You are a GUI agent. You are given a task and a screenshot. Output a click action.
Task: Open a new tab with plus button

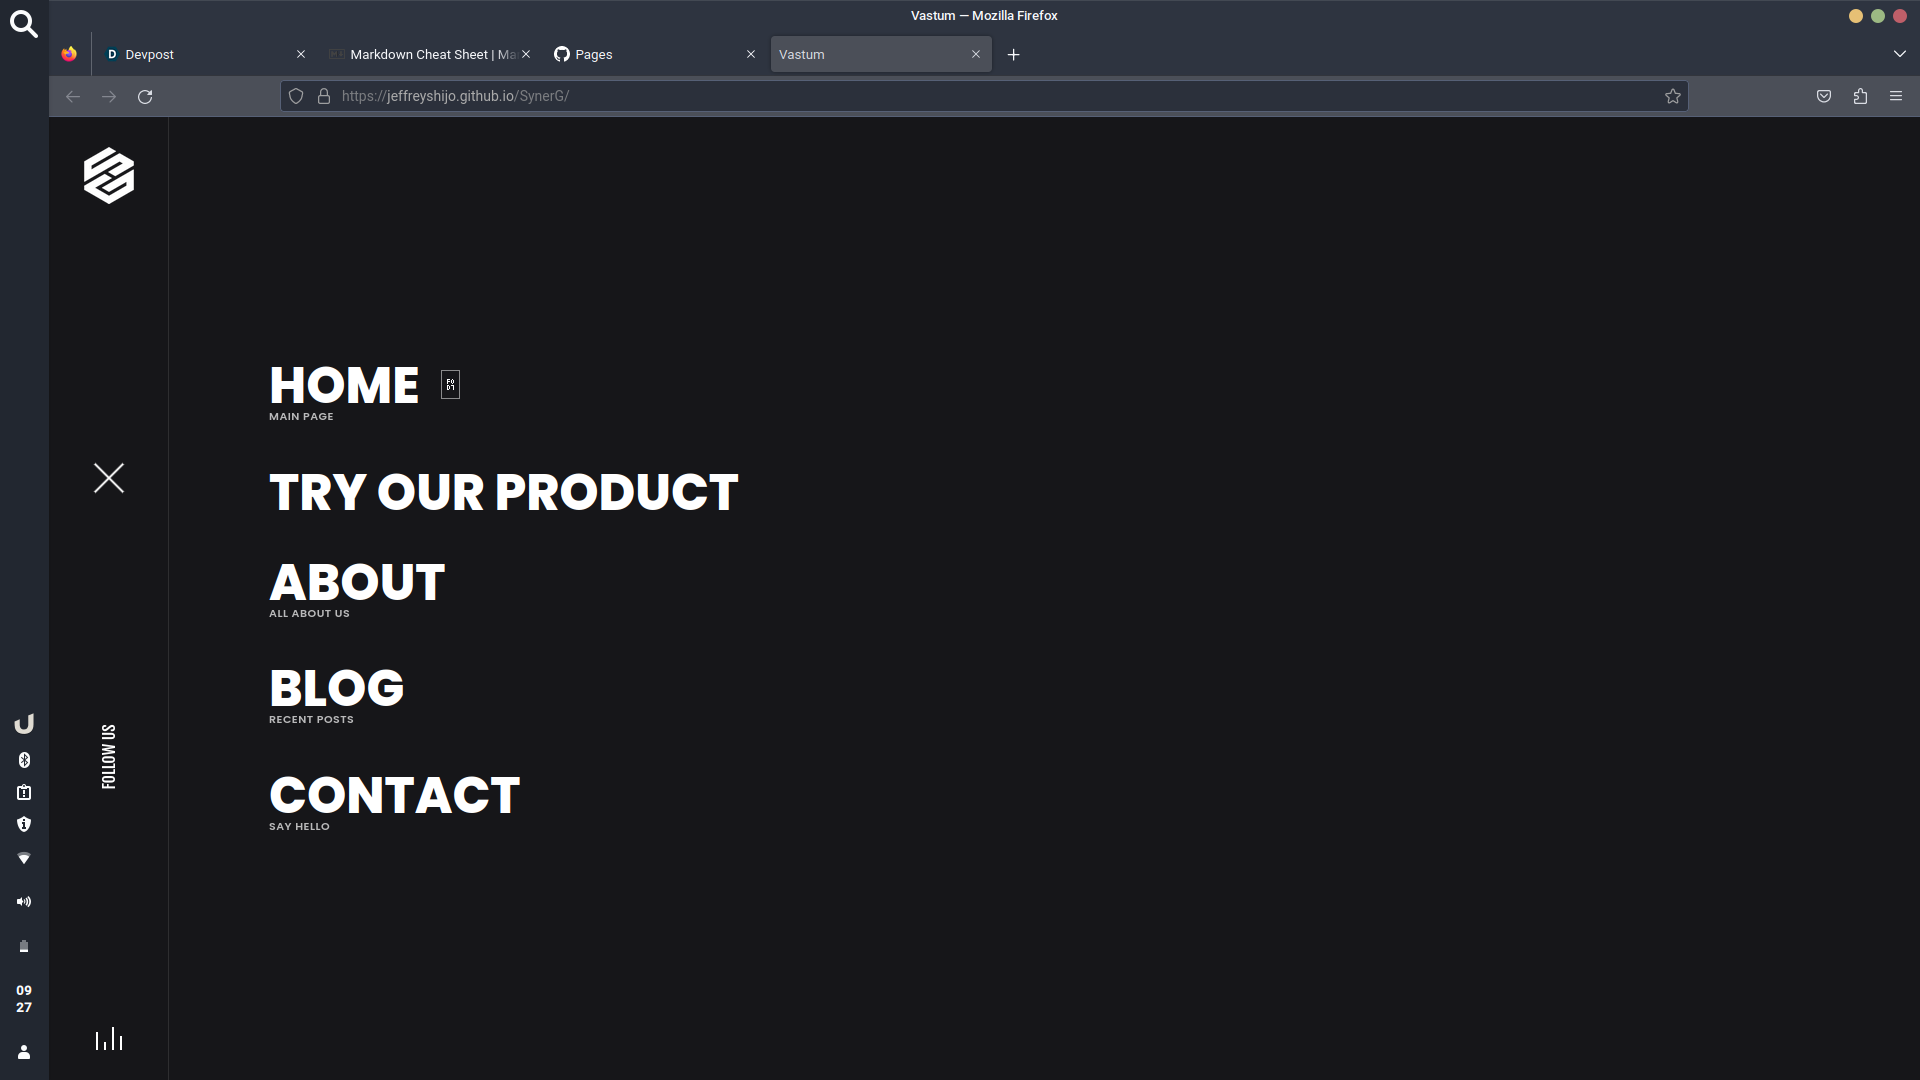click(x=1013, y=54)
